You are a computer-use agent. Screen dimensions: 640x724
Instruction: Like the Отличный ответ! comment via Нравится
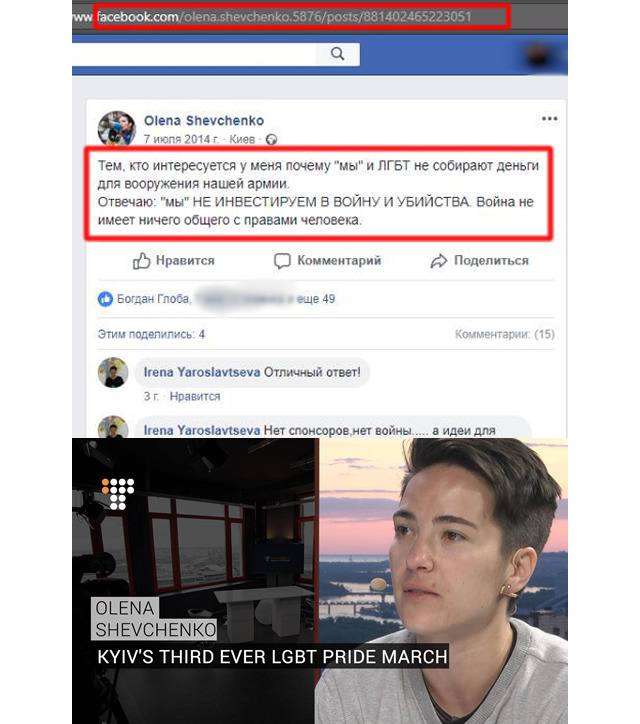195,396
